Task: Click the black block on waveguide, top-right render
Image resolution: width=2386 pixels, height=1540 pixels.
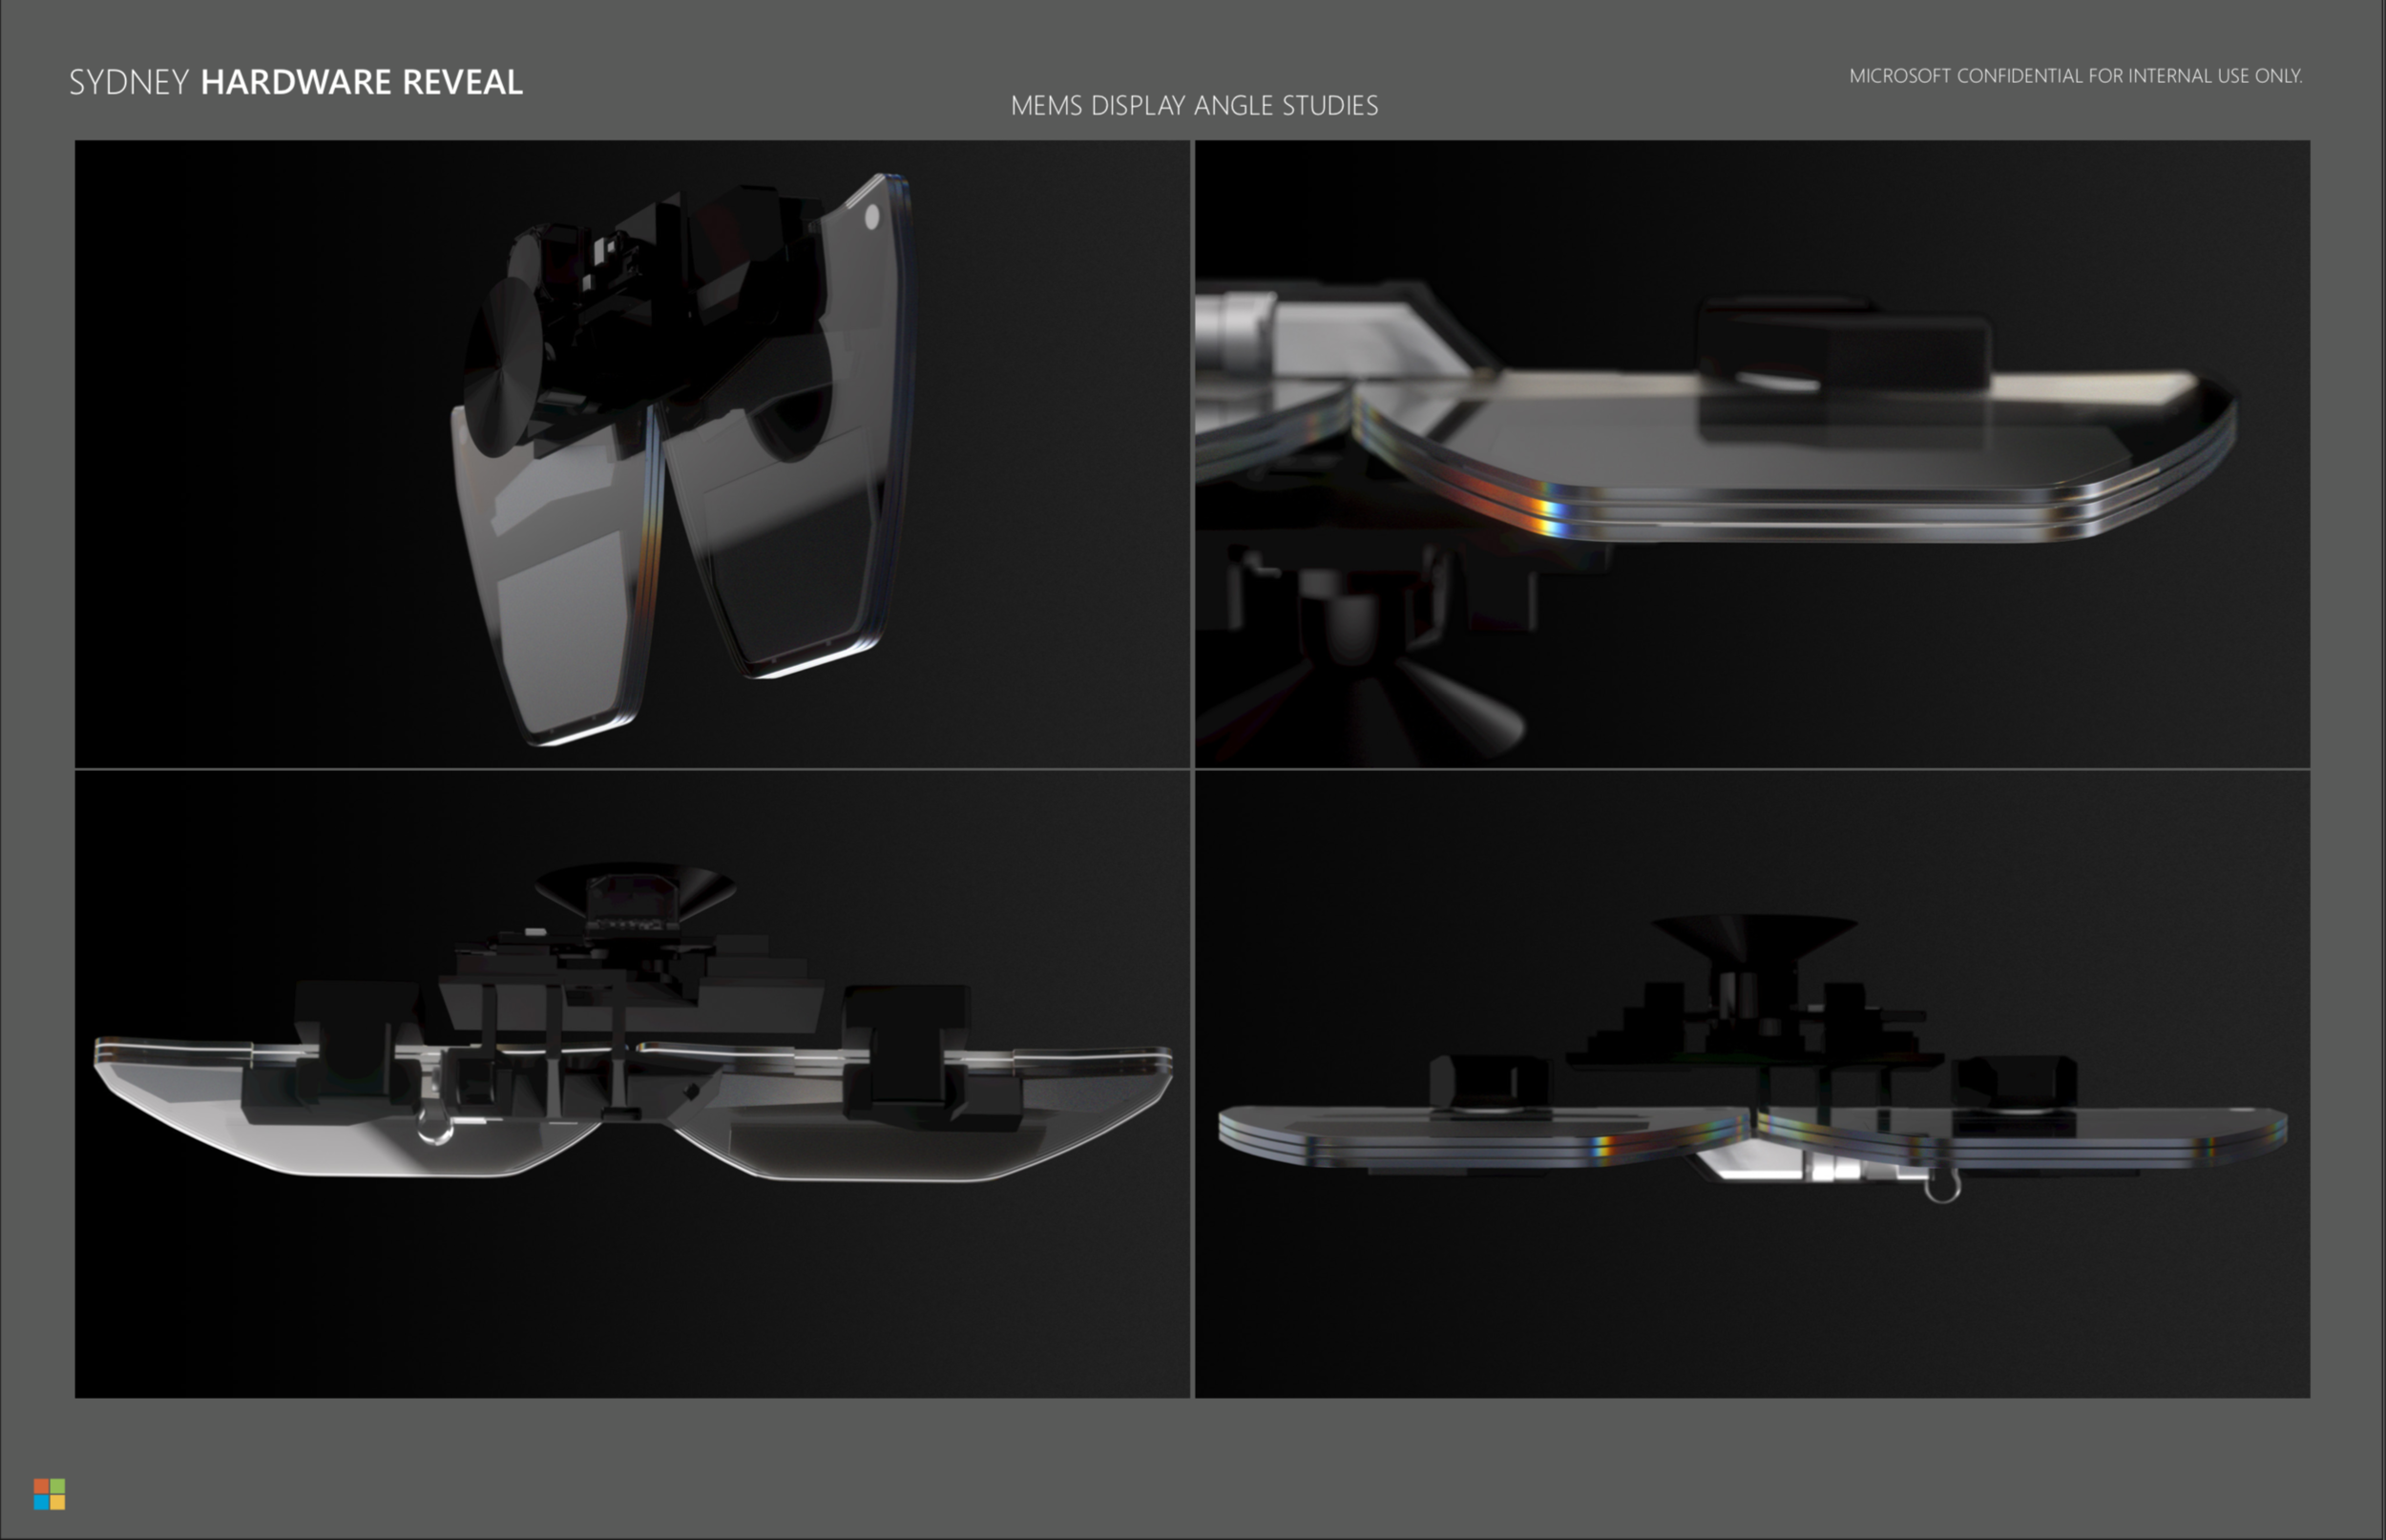Action: tap(1845, 345)
